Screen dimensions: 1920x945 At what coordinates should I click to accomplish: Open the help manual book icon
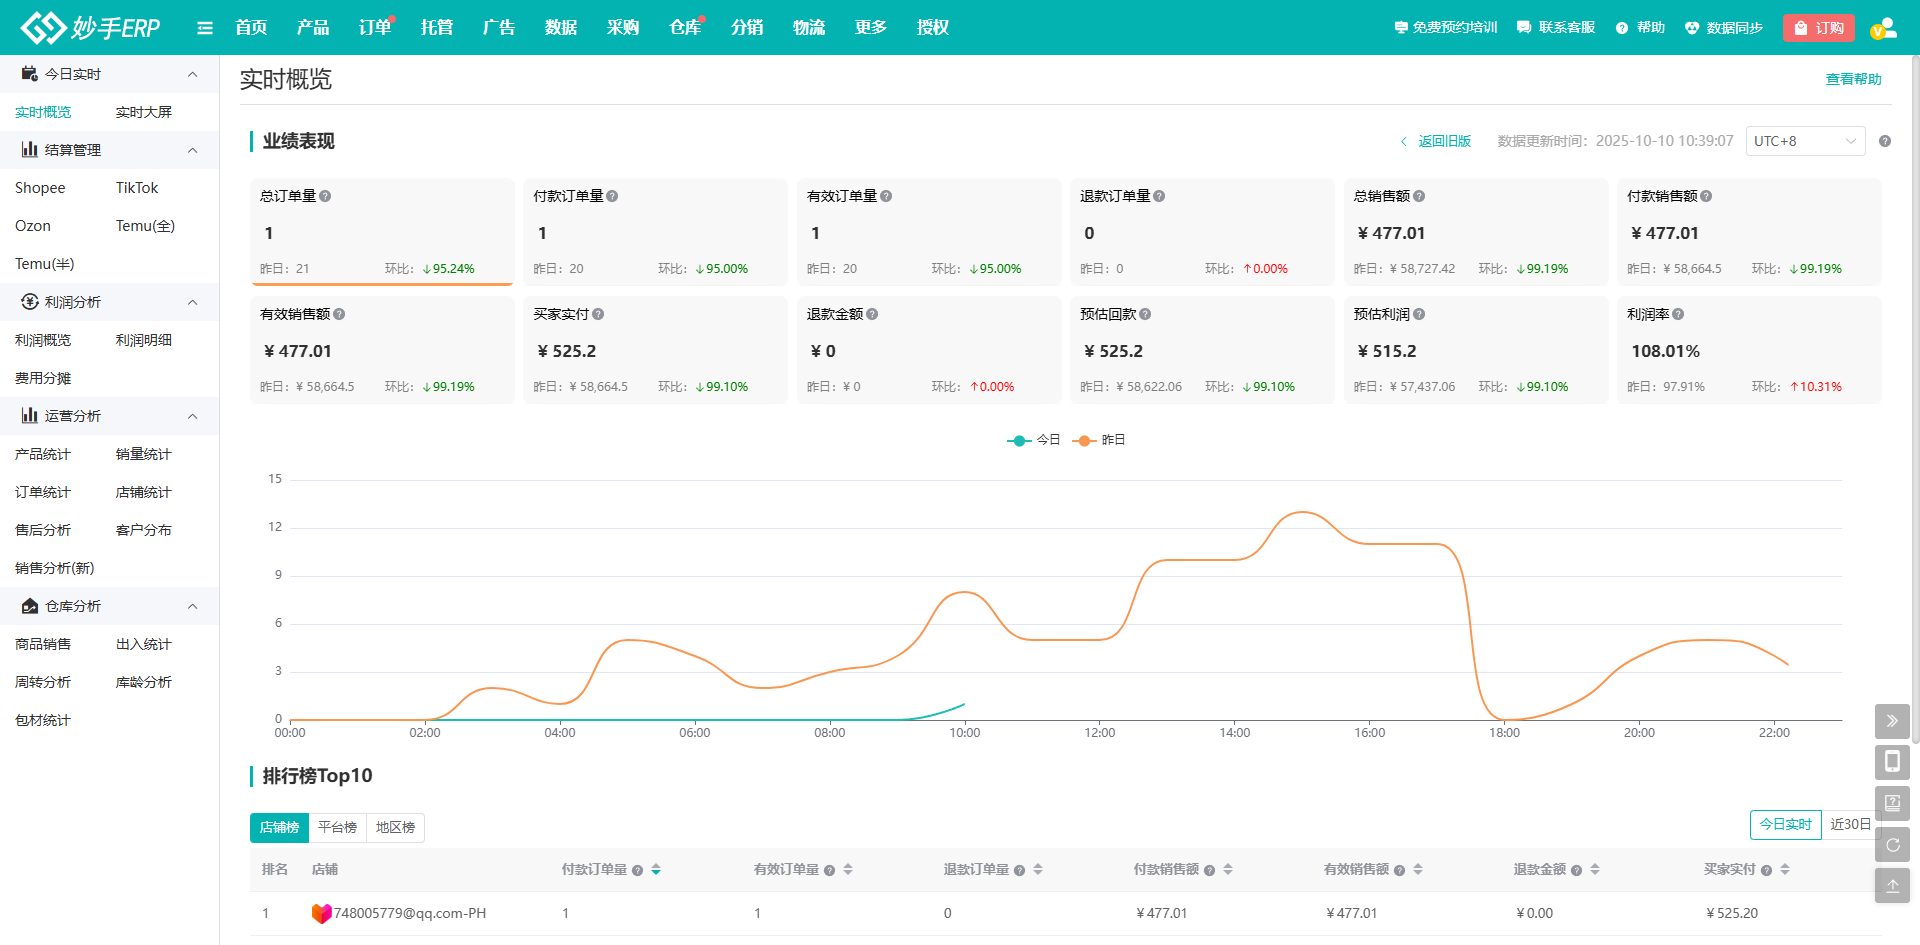click(x=1892, y=803)
